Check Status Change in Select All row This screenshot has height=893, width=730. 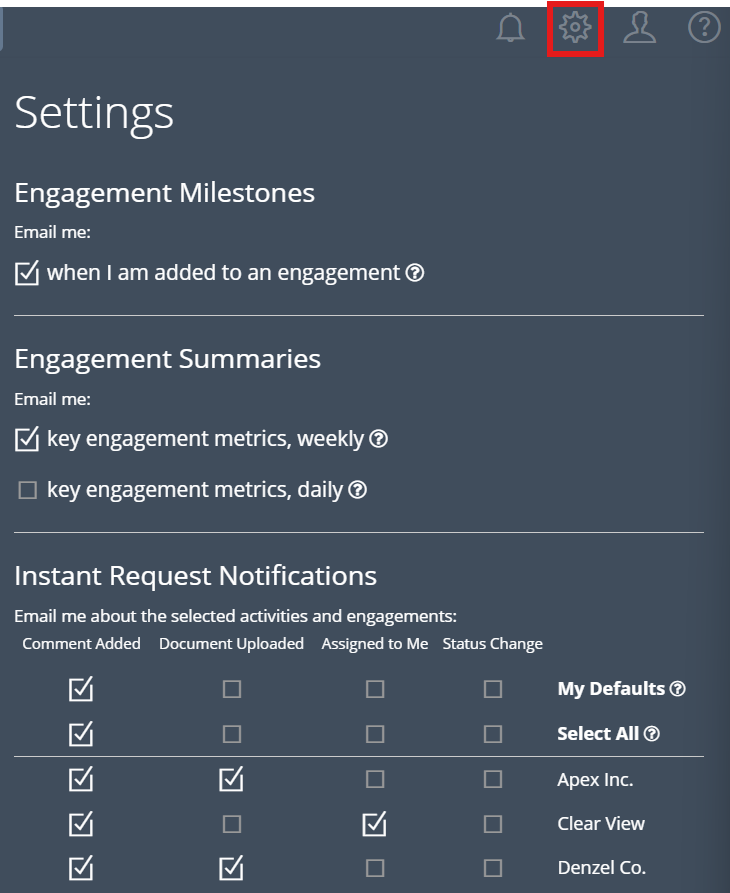click(493, 734)
